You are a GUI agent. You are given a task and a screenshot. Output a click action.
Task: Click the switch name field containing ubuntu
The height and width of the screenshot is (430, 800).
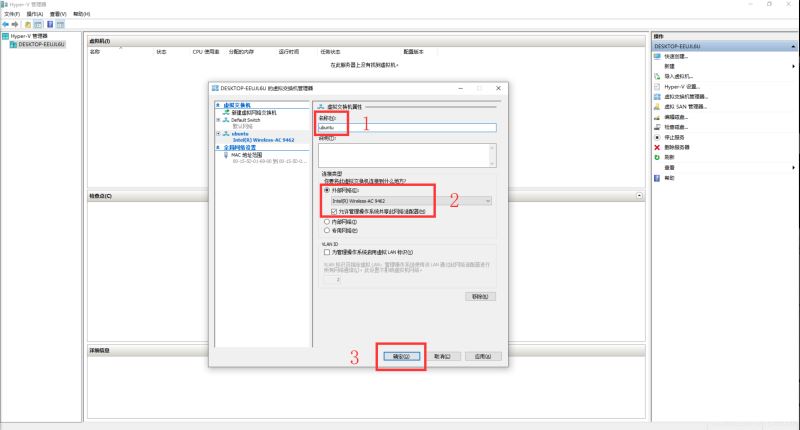406,127
